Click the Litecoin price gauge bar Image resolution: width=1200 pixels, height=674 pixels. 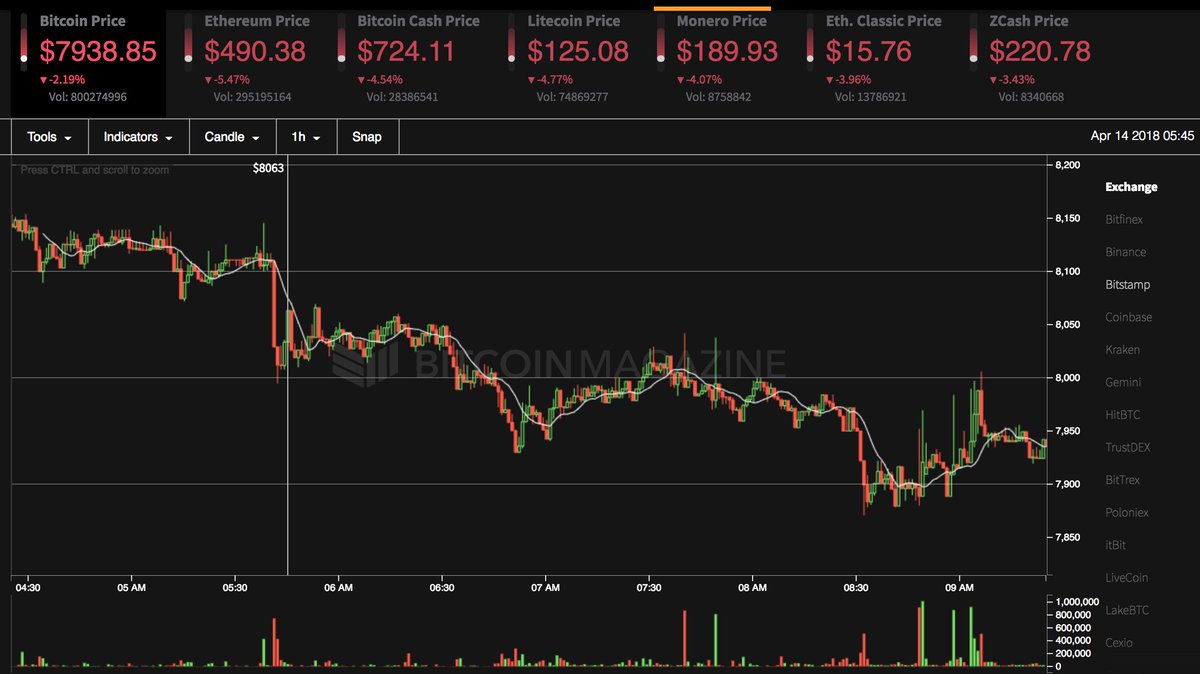tap(511, 41)
